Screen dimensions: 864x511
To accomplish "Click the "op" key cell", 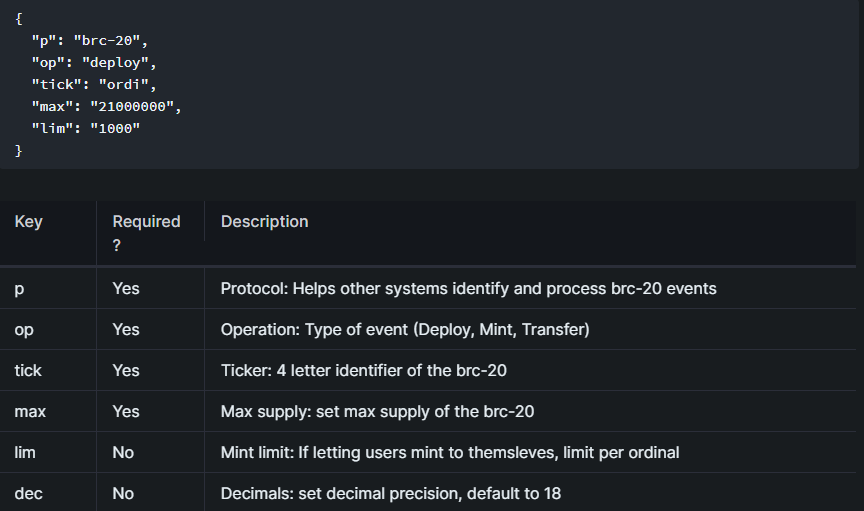I will (24, 330).
